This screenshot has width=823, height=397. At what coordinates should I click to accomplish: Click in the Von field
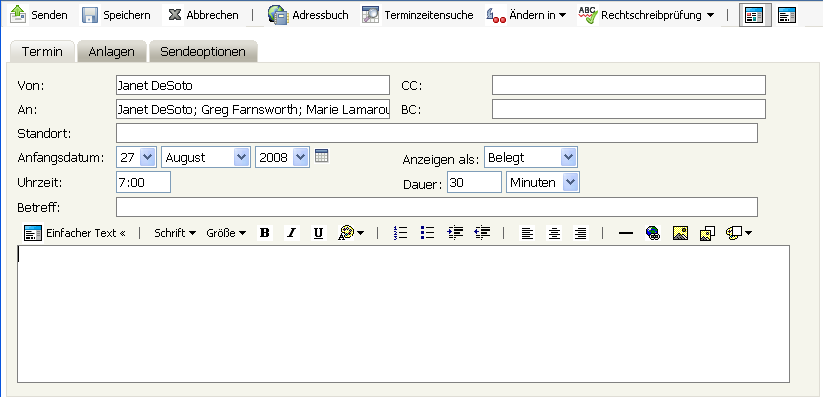point(253,85)
